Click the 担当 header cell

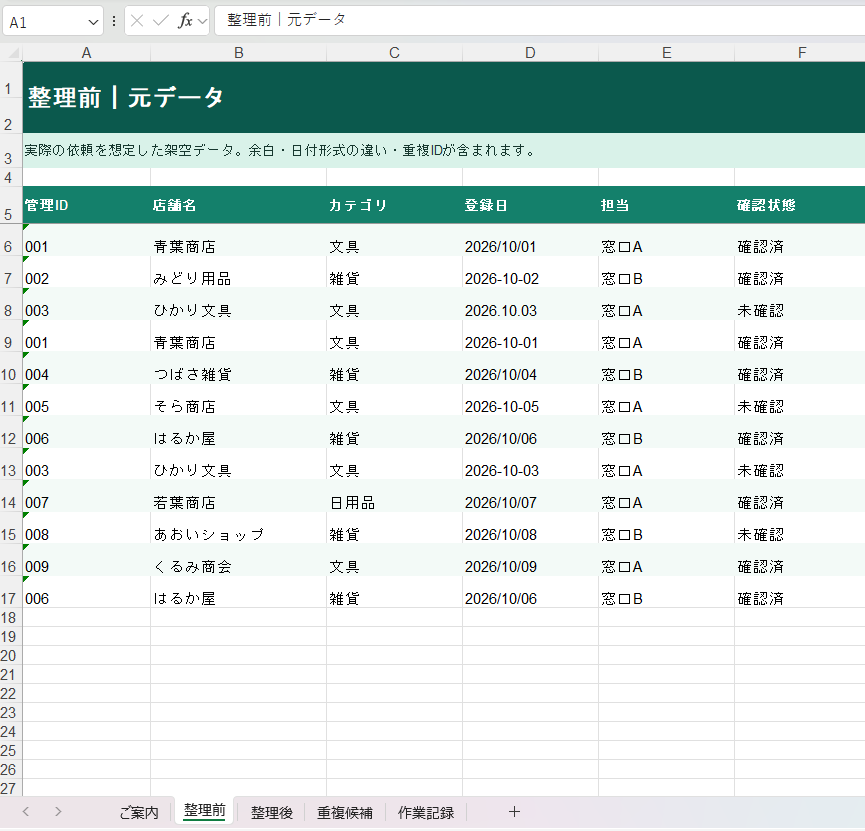pyautogui.click(x=666, y=205)
